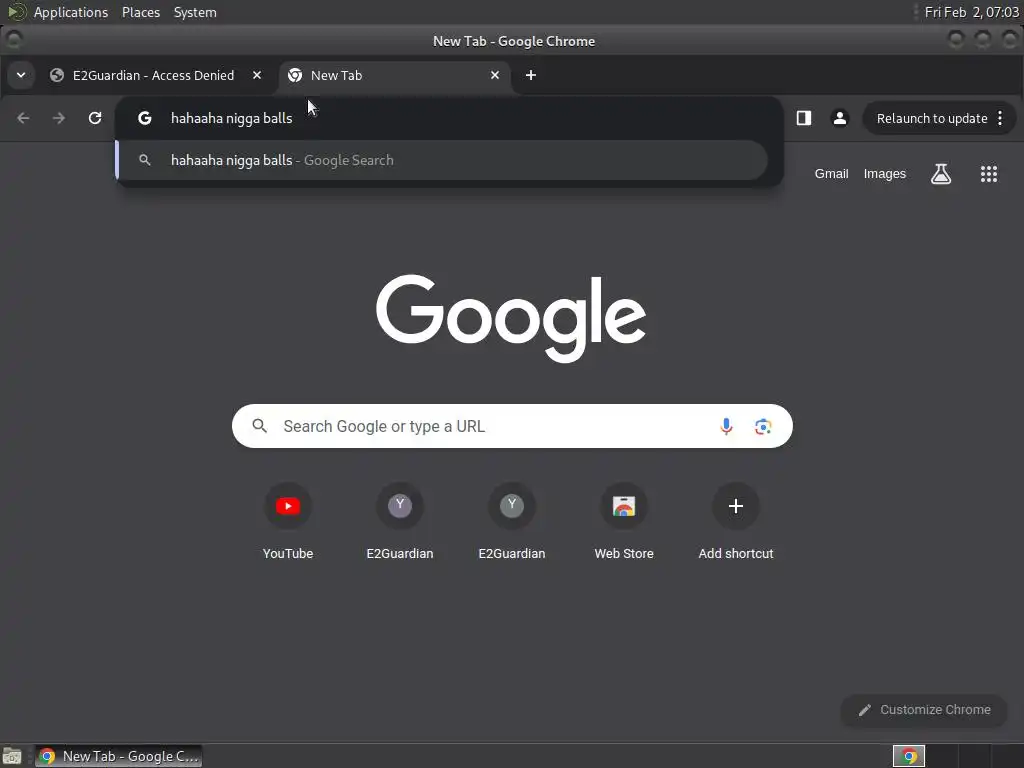Click Customize Chrome button
Viewport: 1024px width, 768px height.
[924, 710]
